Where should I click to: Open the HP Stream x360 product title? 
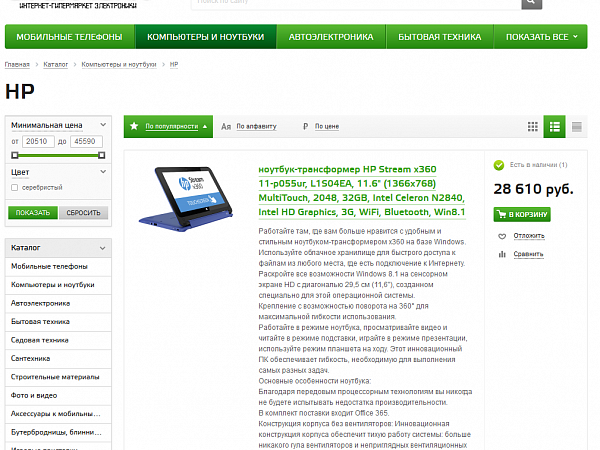362,191
